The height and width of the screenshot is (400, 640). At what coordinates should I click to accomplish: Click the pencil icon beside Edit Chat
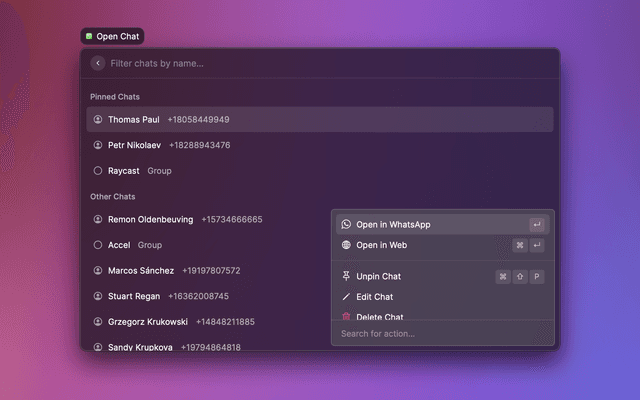click(346, 297)
